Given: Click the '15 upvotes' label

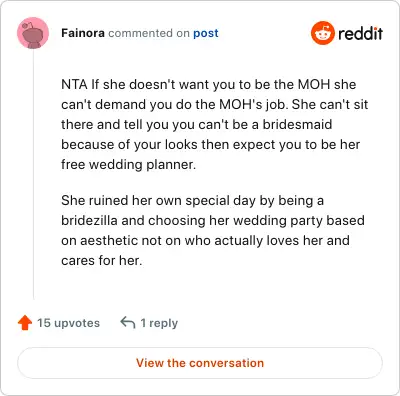Looking at the screenshot, I should 68,323.
